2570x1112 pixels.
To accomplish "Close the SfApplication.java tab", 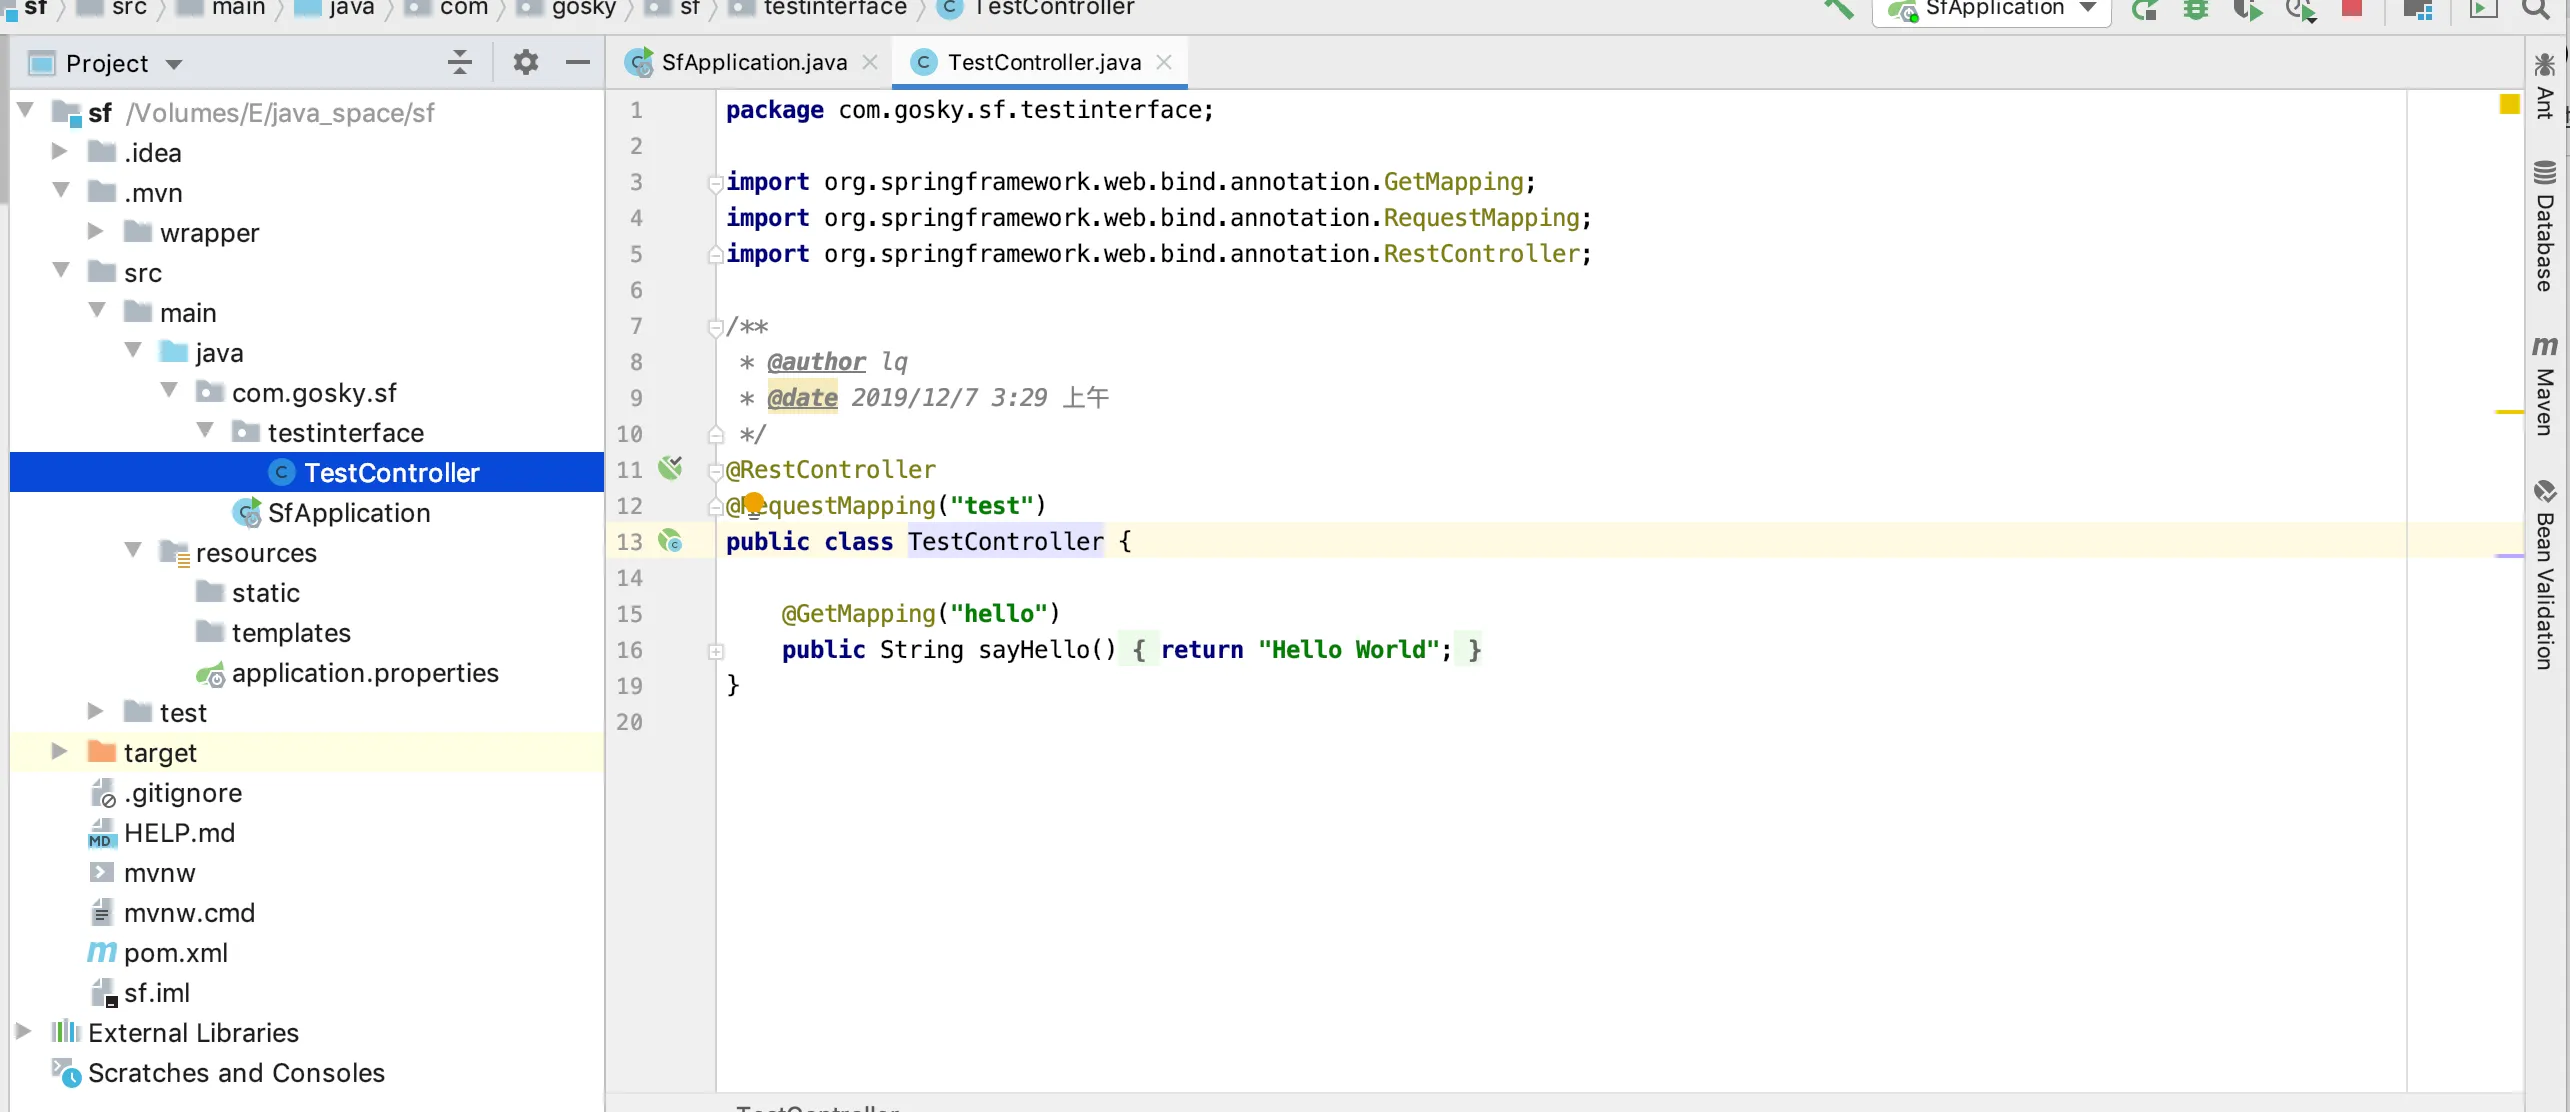I will point(870,62).
